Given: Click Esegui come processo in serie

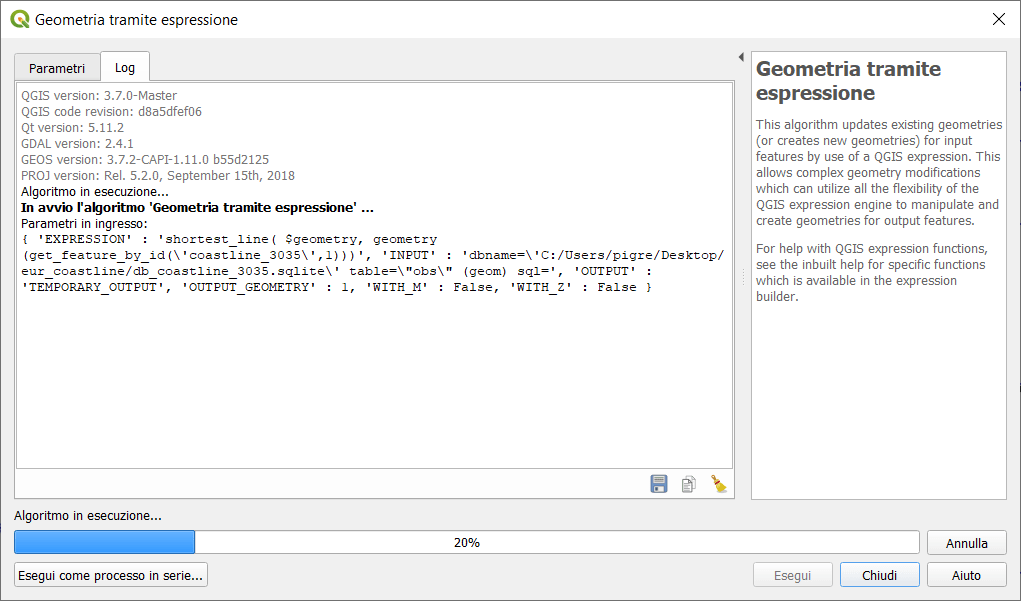Looking at the screenshot, I should [111, 575].
